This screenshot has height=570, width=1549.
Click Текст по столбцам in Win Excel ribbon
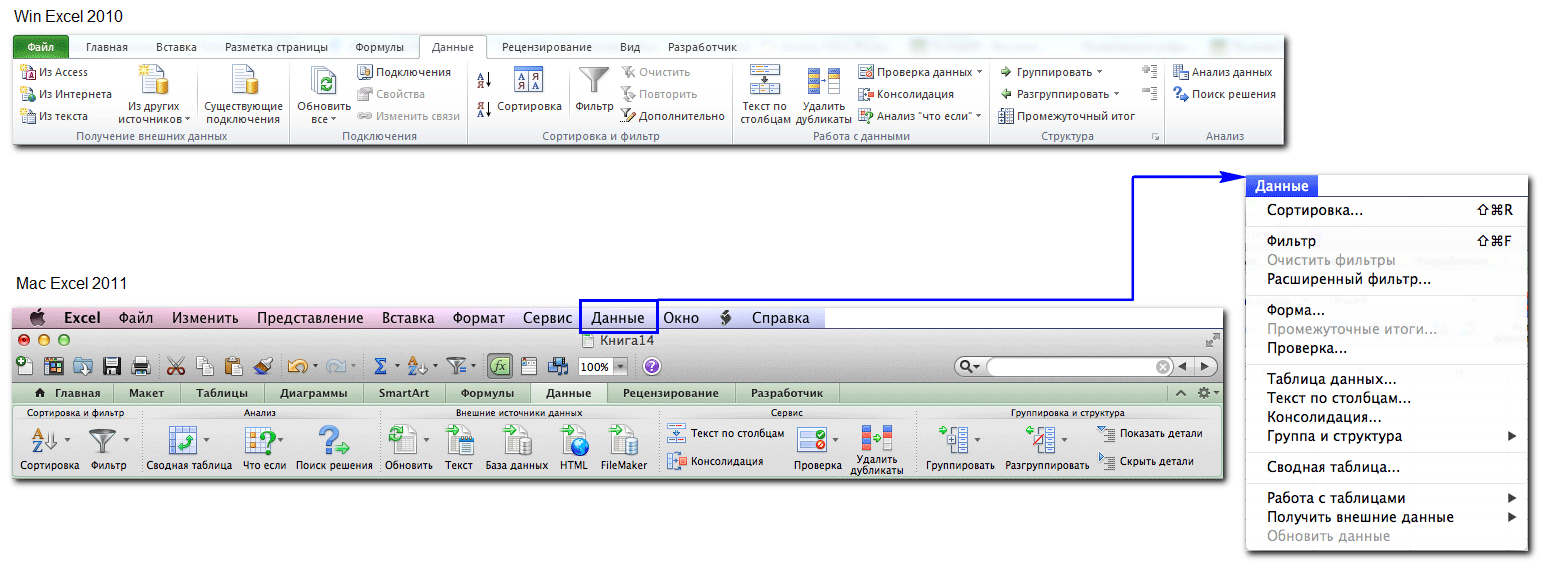click(764, 95)
